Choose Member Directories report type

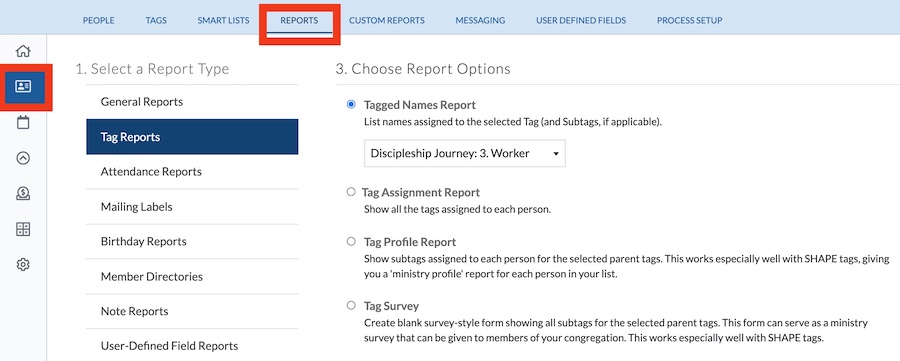coord(192,277)
